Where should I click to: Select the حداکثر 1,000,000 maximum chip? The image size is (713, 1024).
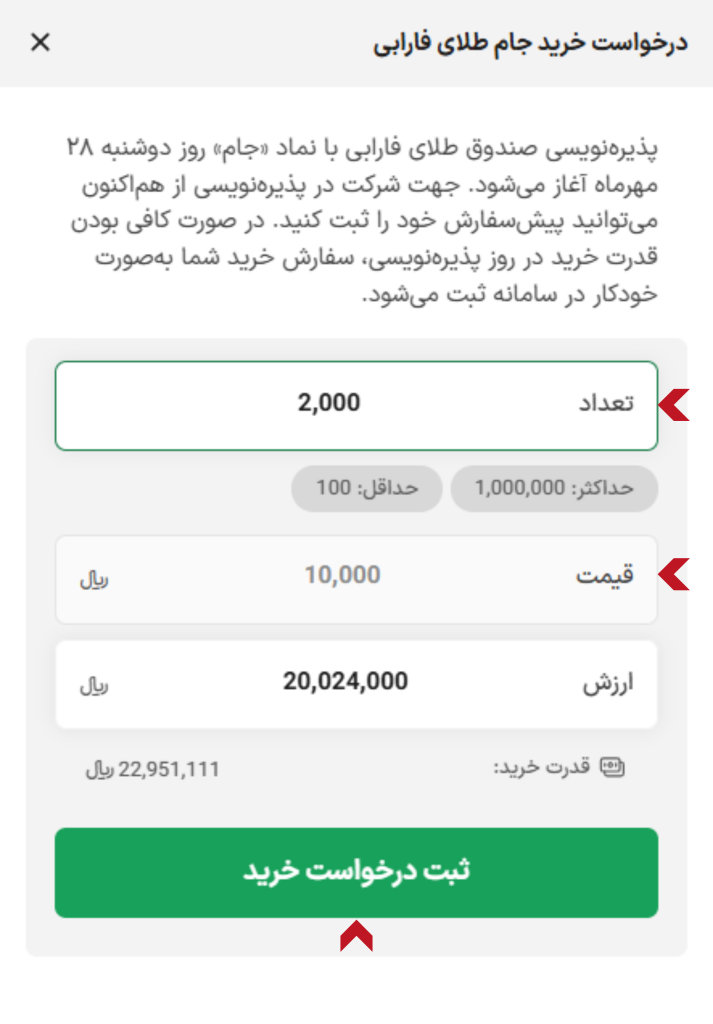coord(554,489)
